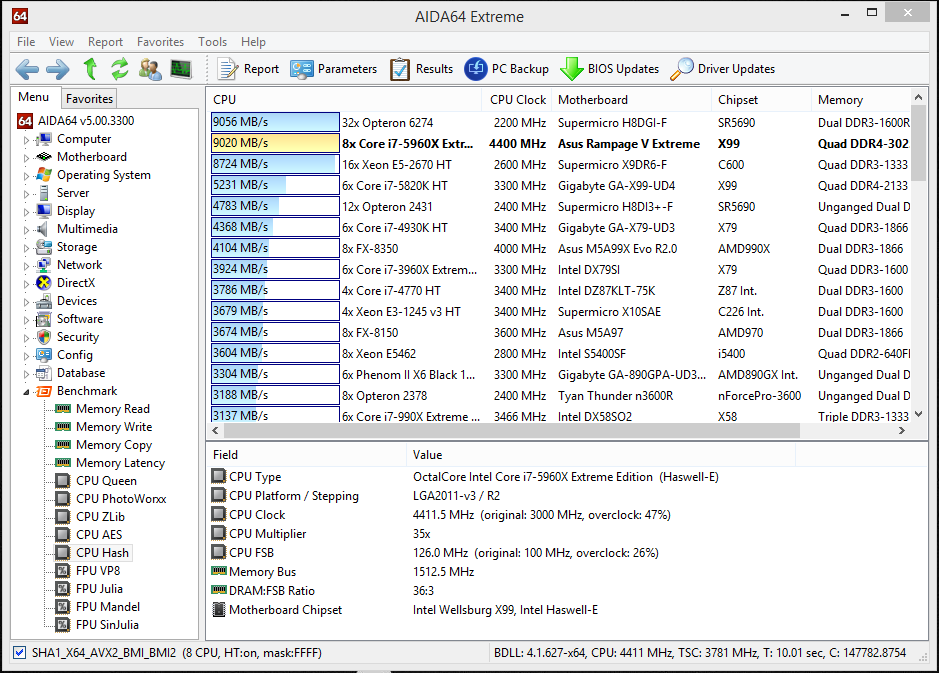Open the Report menu

click(x=105, y=42)
